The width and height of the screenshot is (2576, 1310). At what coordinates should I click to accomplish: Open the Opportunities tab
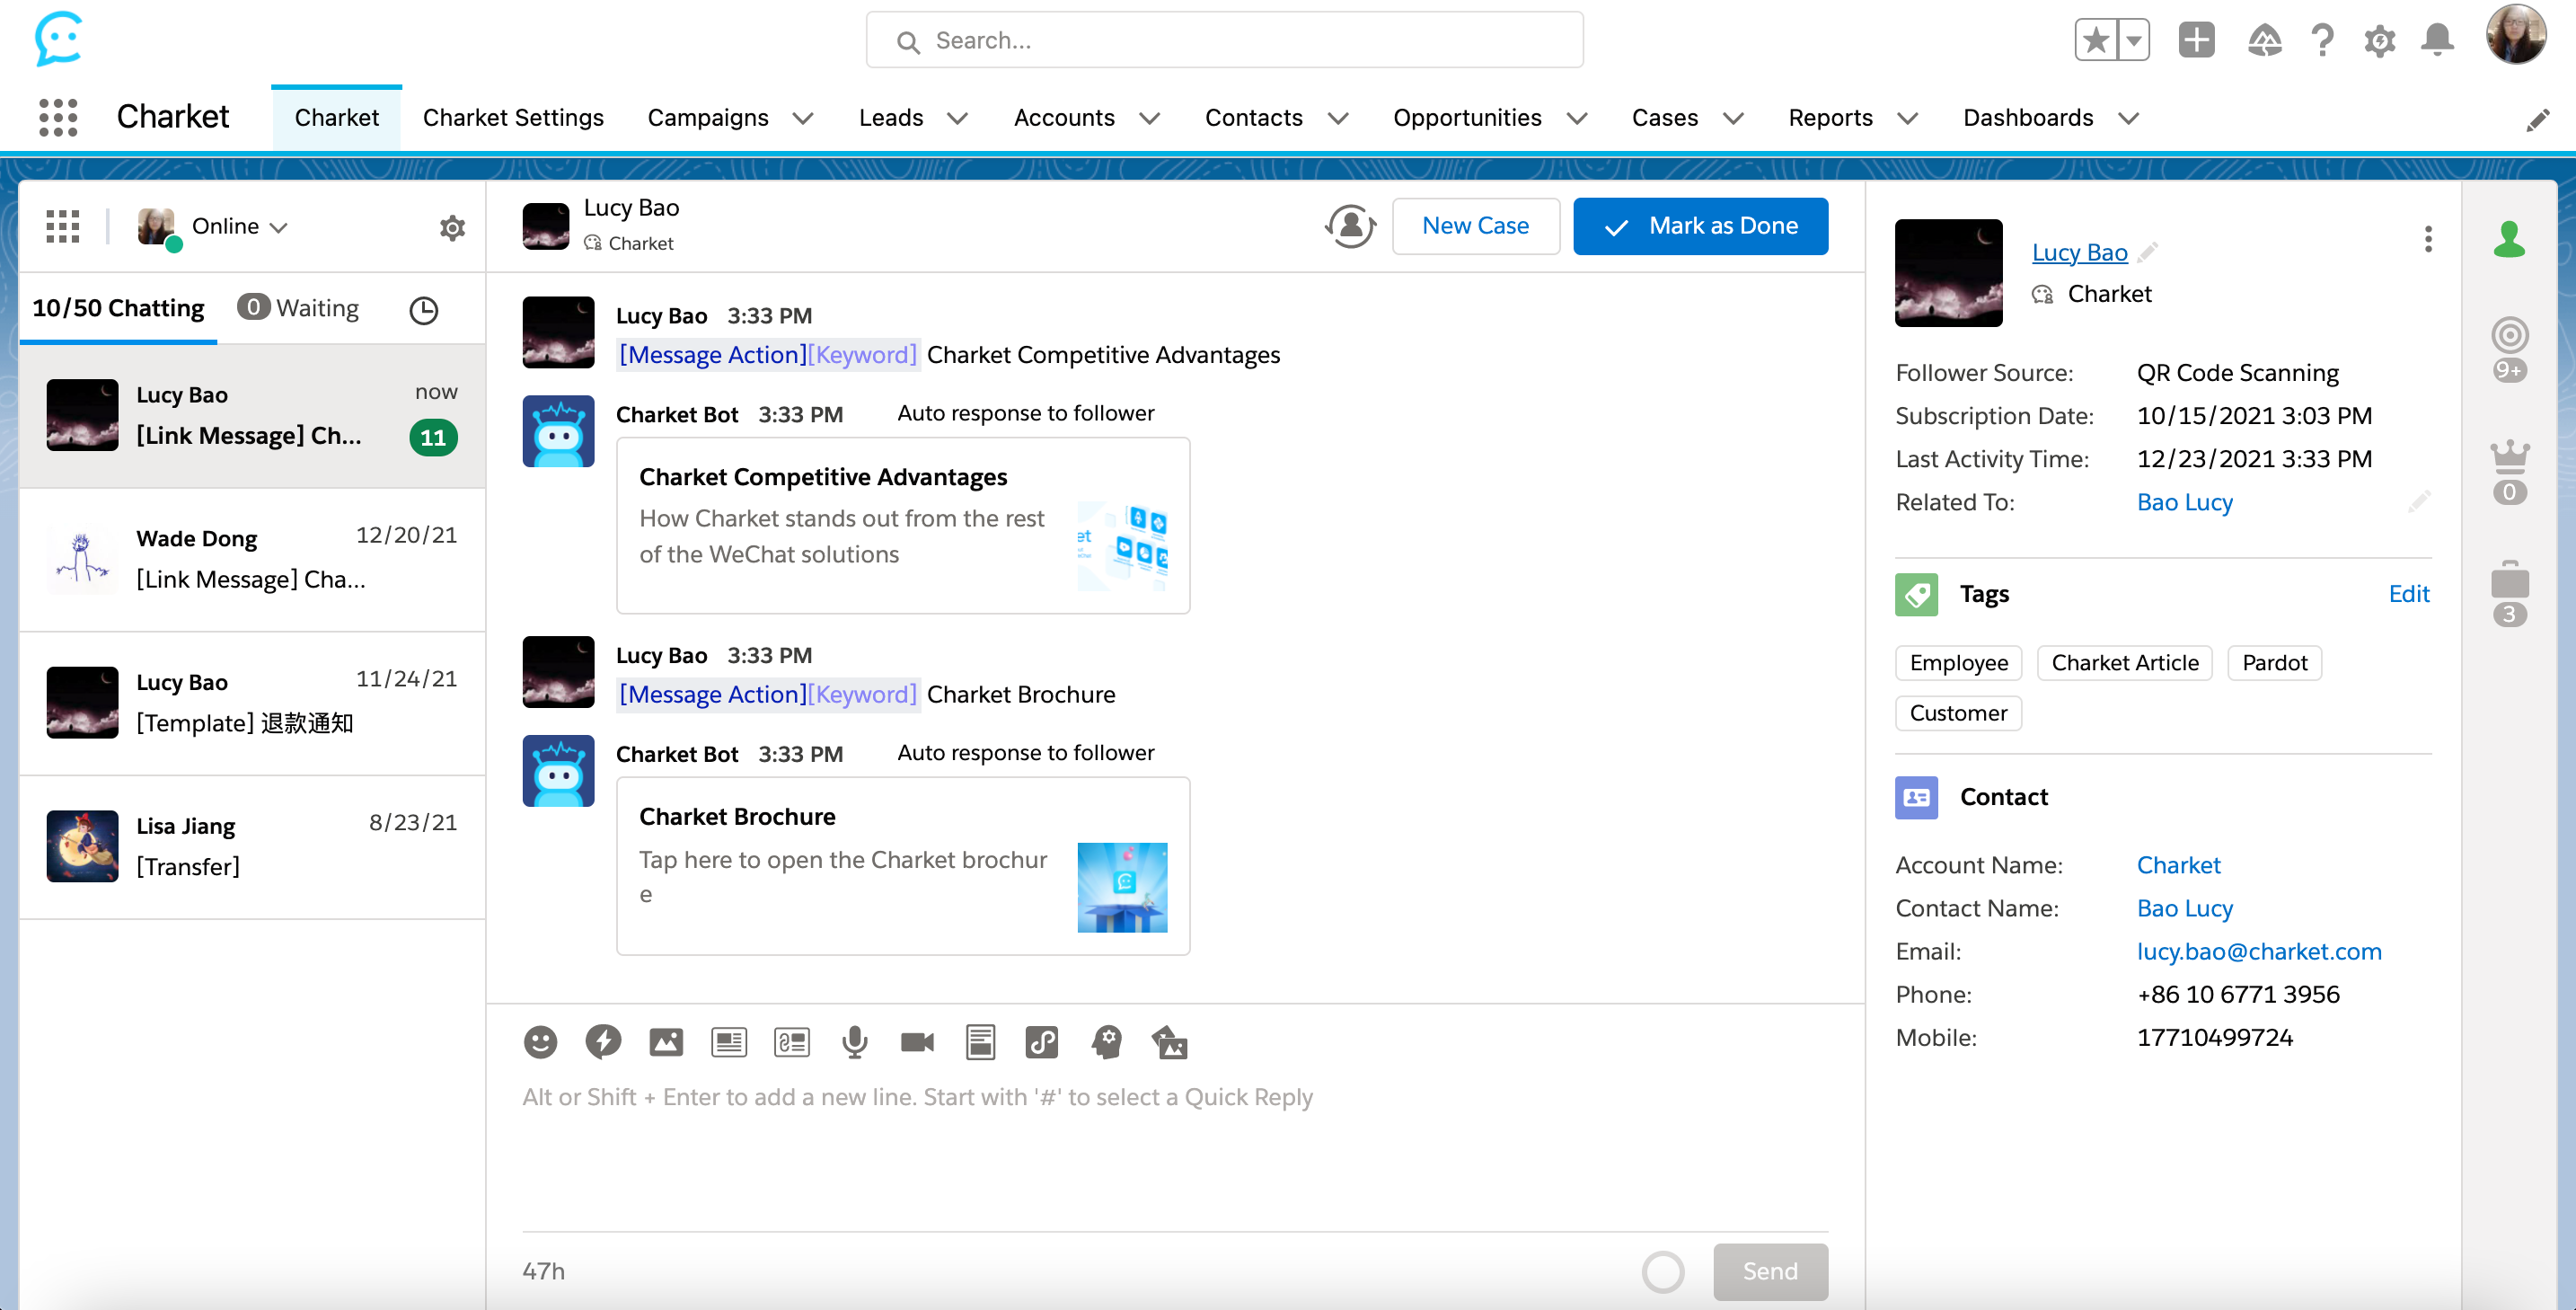(x=1467, y=118)
